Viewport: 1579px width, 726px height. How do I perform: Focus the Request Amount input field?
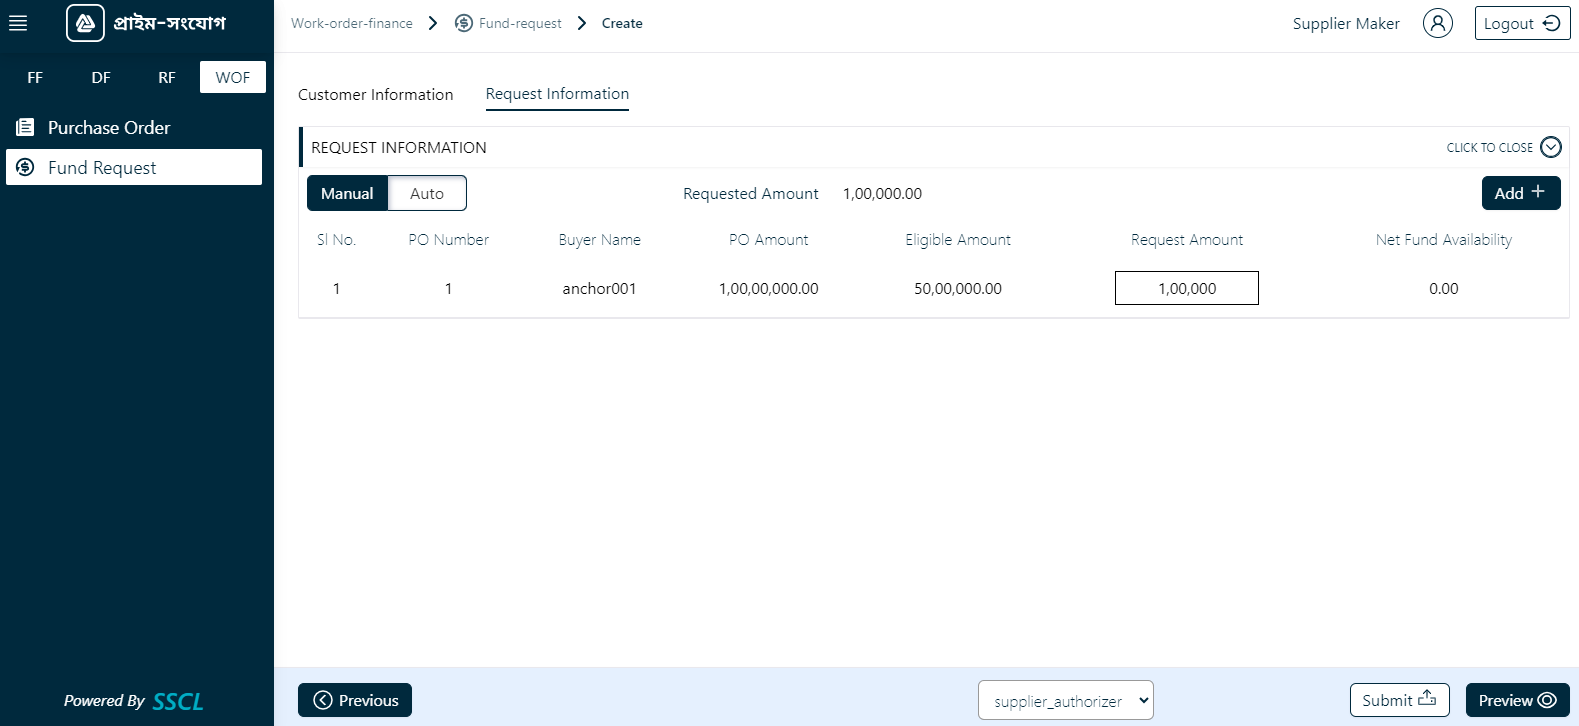point(1187,288)
